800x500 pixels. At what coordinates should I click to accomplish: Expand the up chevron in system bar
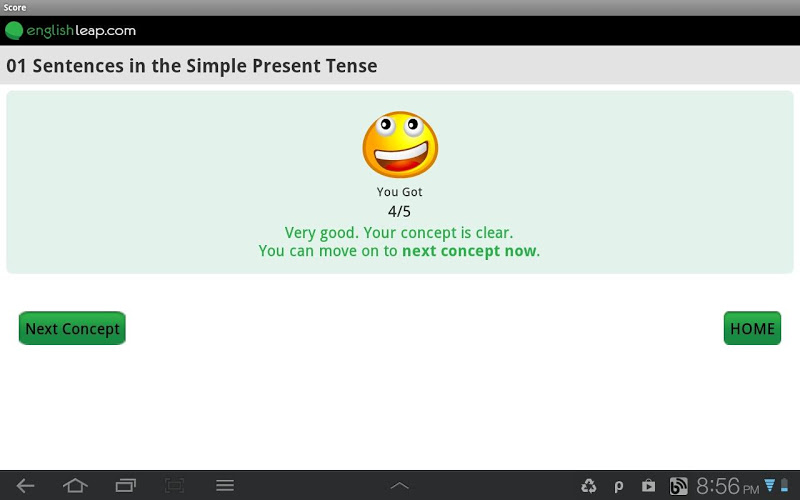pyautogui.click(x=399, y=486)
